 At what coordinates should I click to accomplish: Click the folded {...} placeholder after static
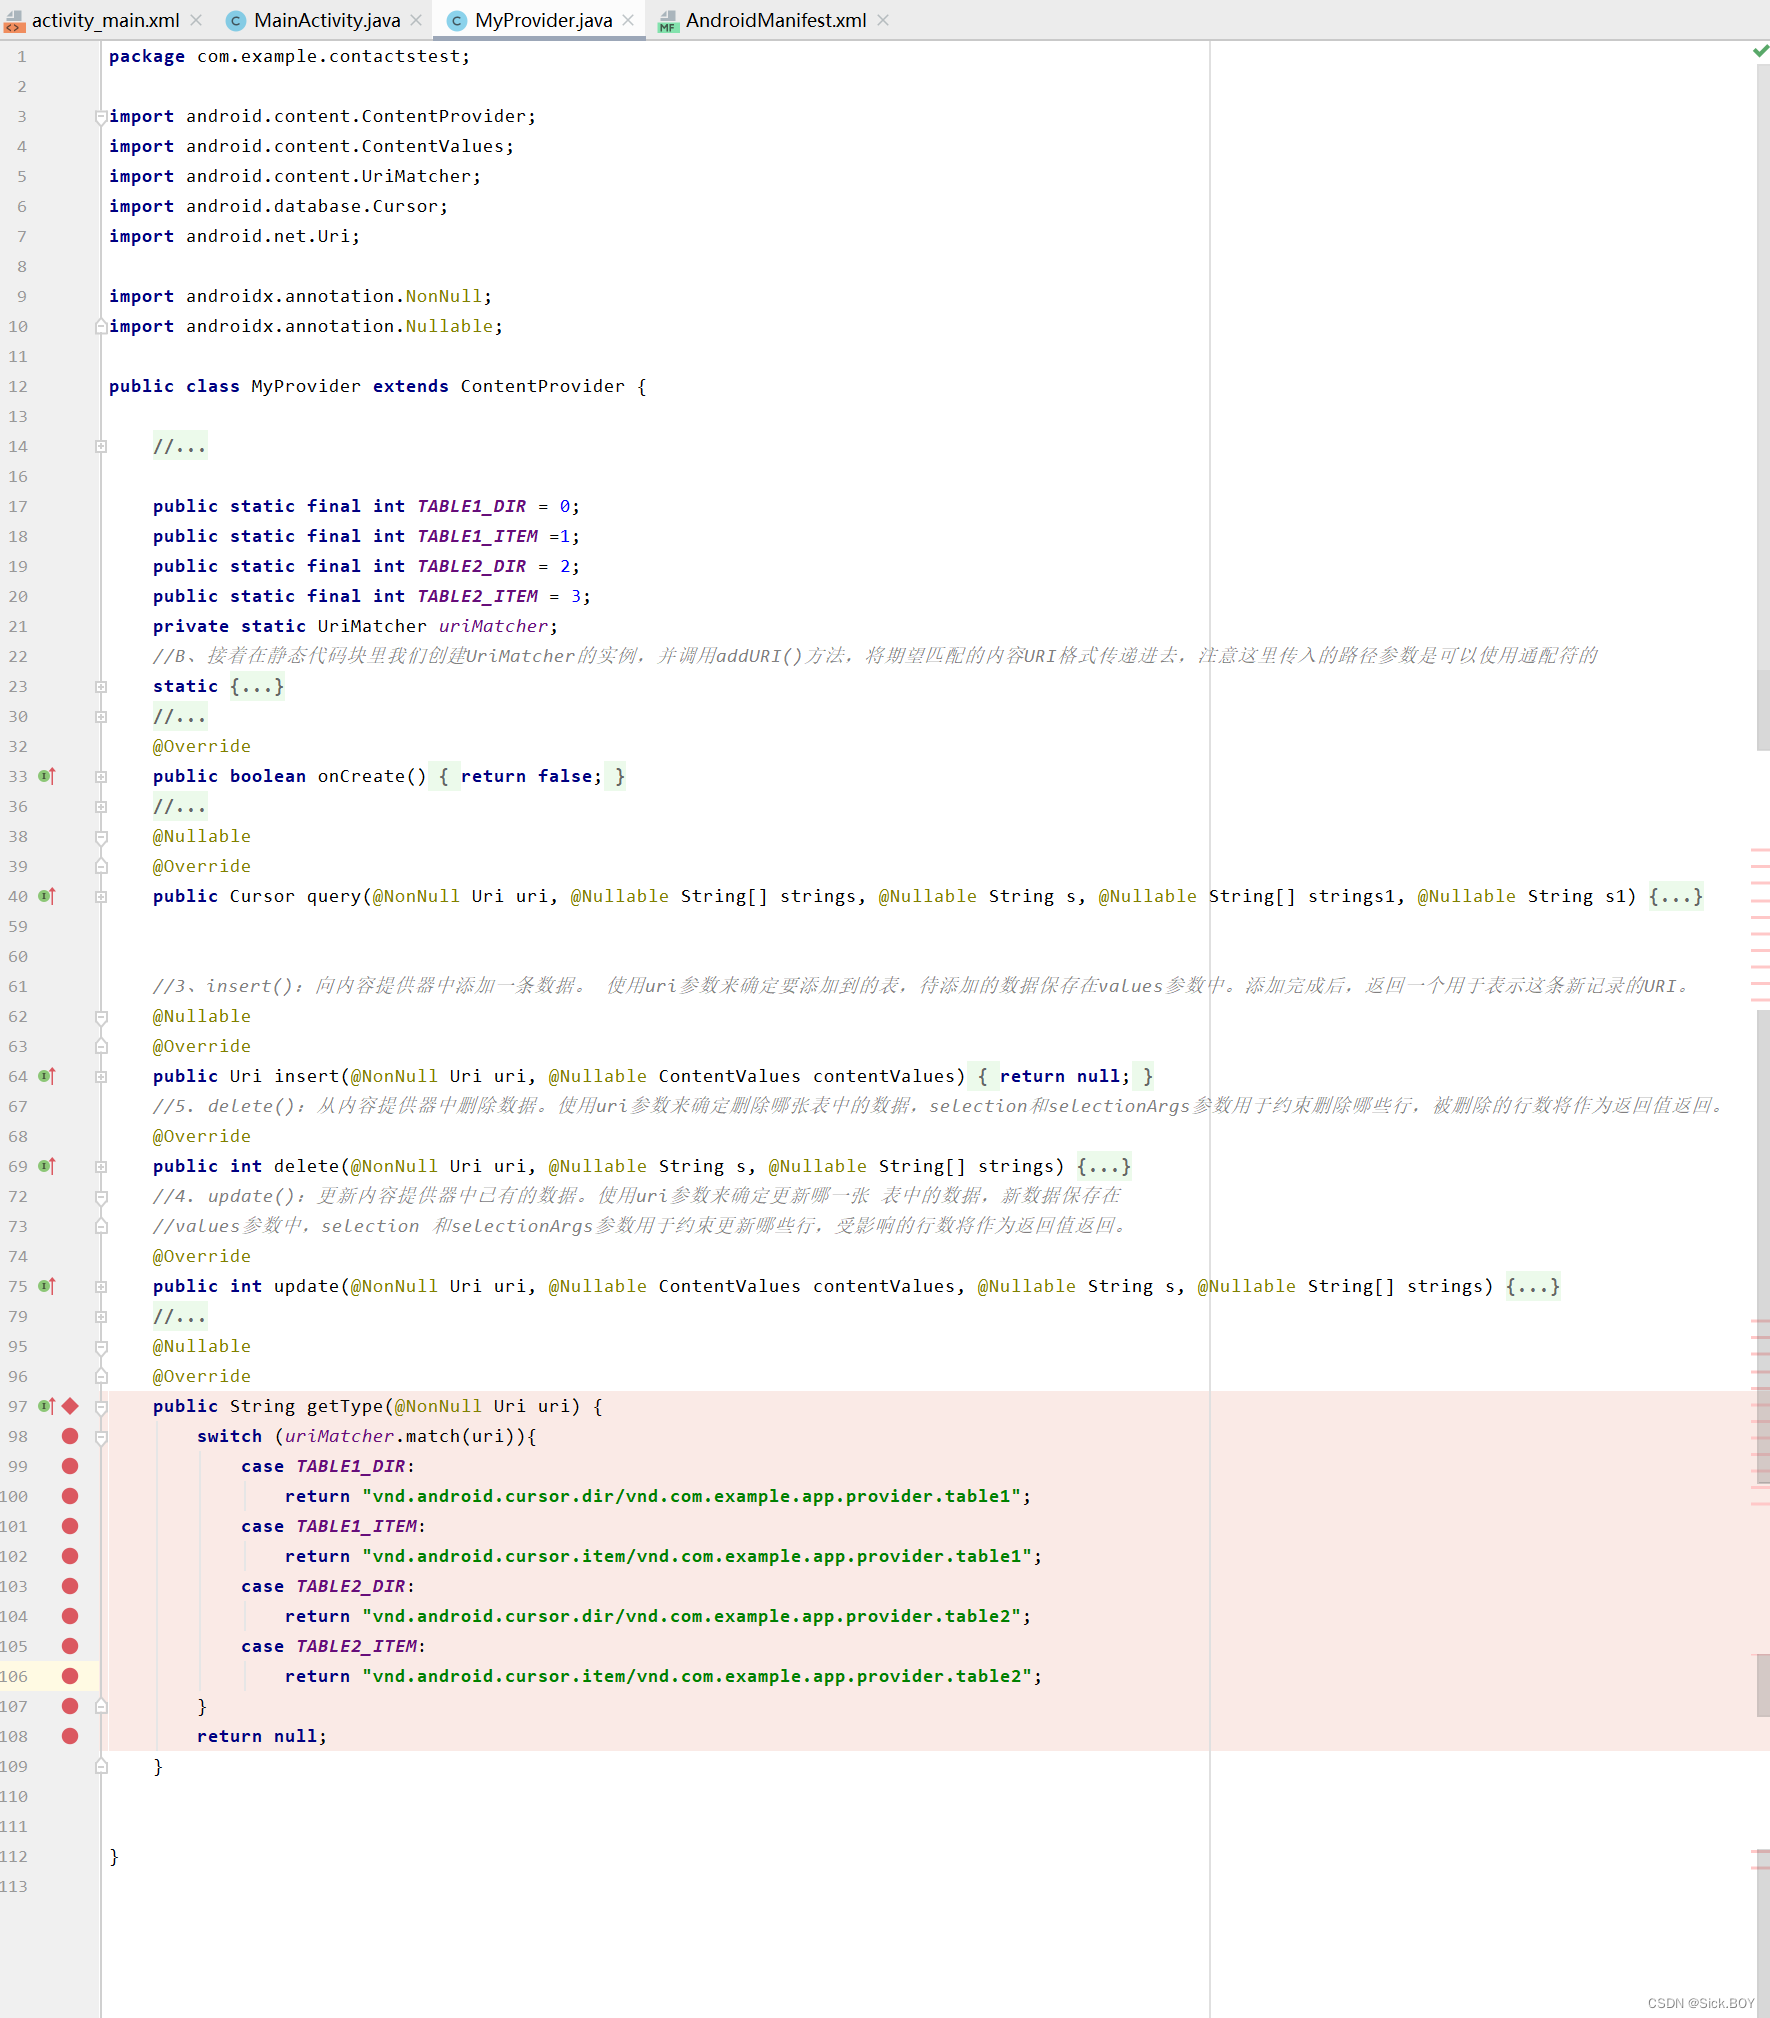coord(257,686)
